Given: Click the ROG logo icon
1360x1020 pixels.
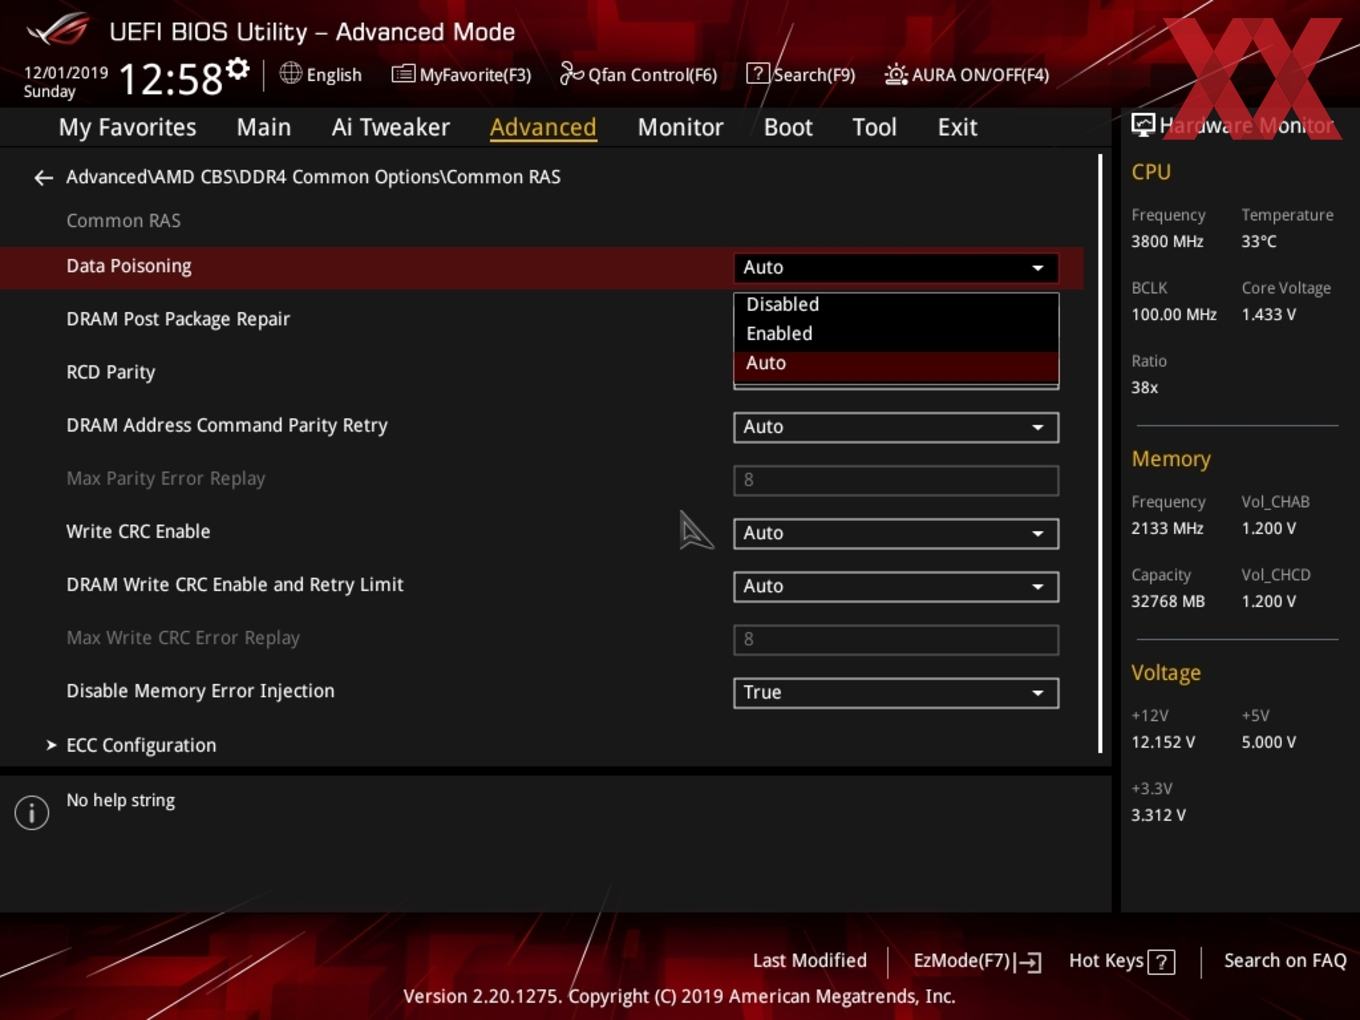Looking at the screenshot, I should click(58, 30).
